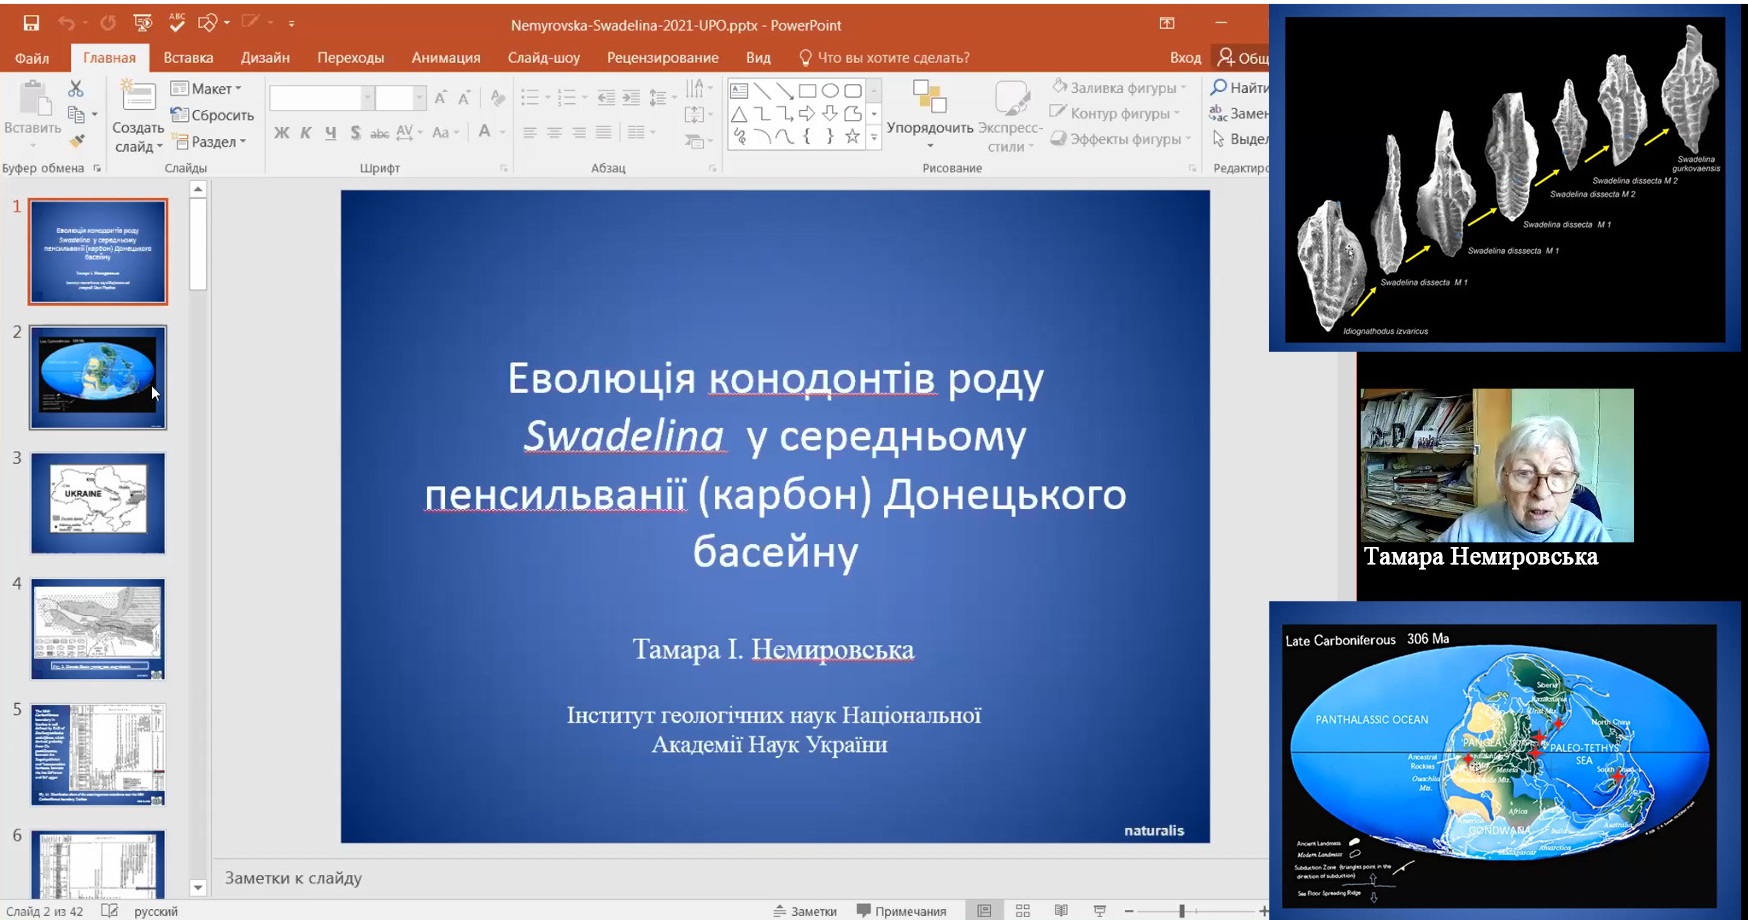The width and height of the screenshot is (1748, 920).
Task: Pick the star shape in shapes gallery
Action: point(852,137)
